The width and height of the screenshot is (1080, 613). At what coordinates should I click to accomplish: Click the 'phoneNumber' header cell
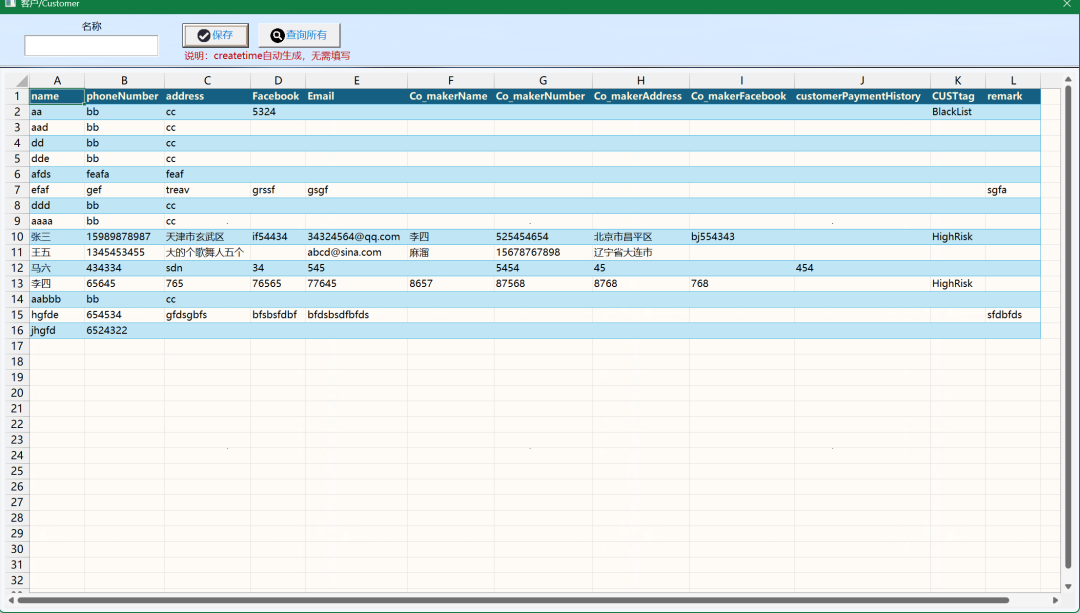click(x=124, y=96)
